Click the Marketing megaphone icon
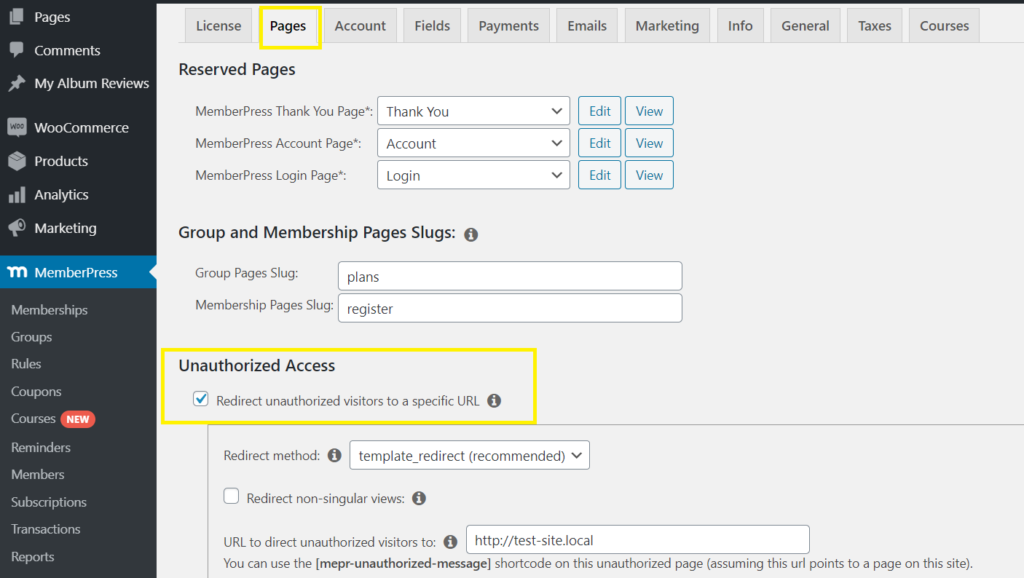 tap(16, 228)
